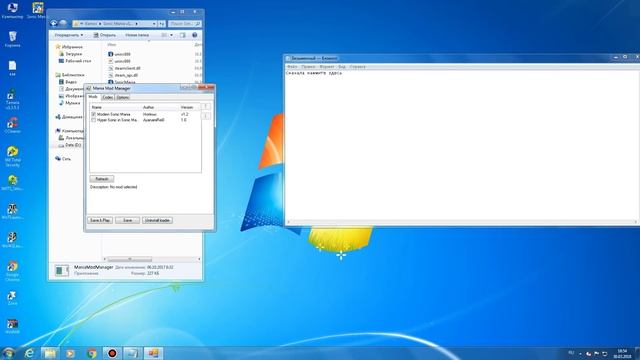
Task: Tick the Hyper Sonic in Sonic Mania checkbox
Action: [x=93, y=120]
